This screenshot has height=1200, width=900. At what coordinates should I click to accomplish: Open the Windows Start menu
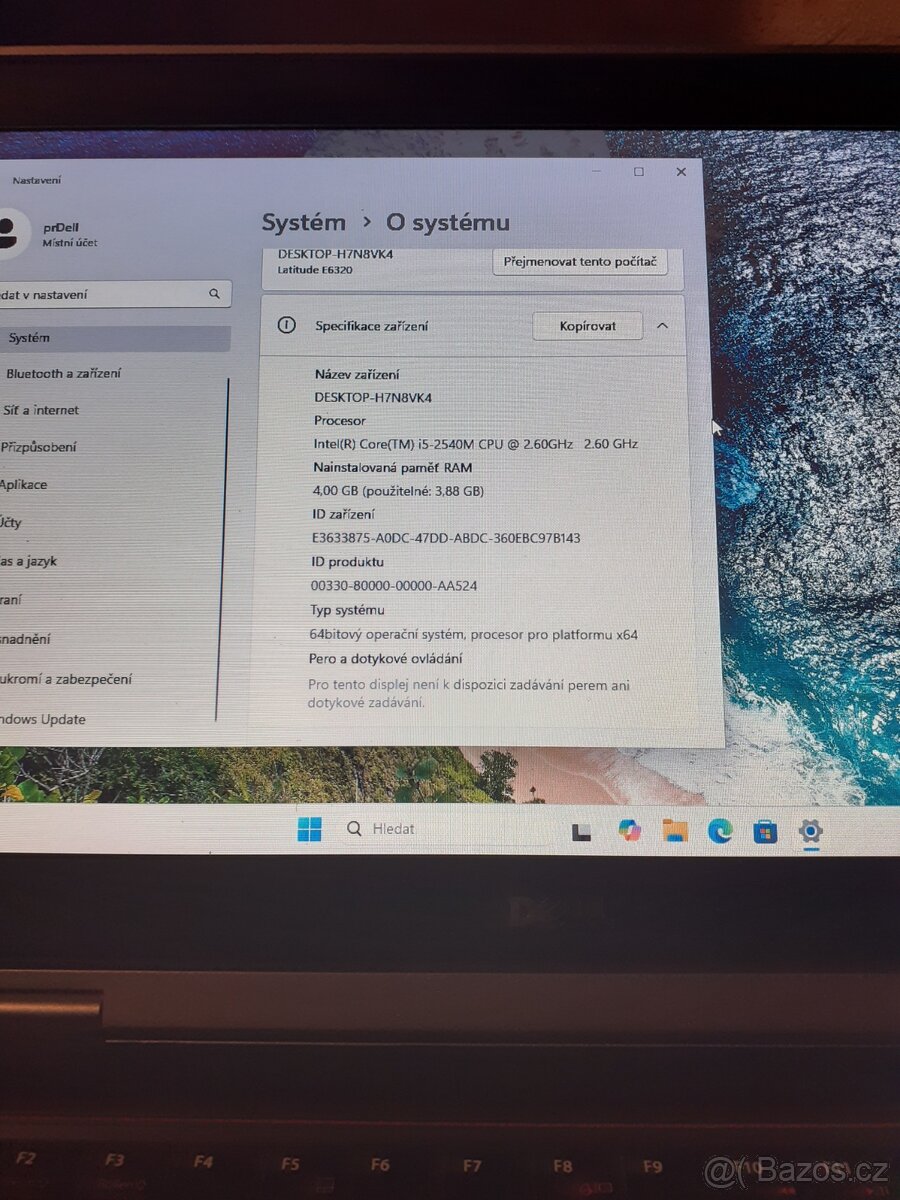310,829
